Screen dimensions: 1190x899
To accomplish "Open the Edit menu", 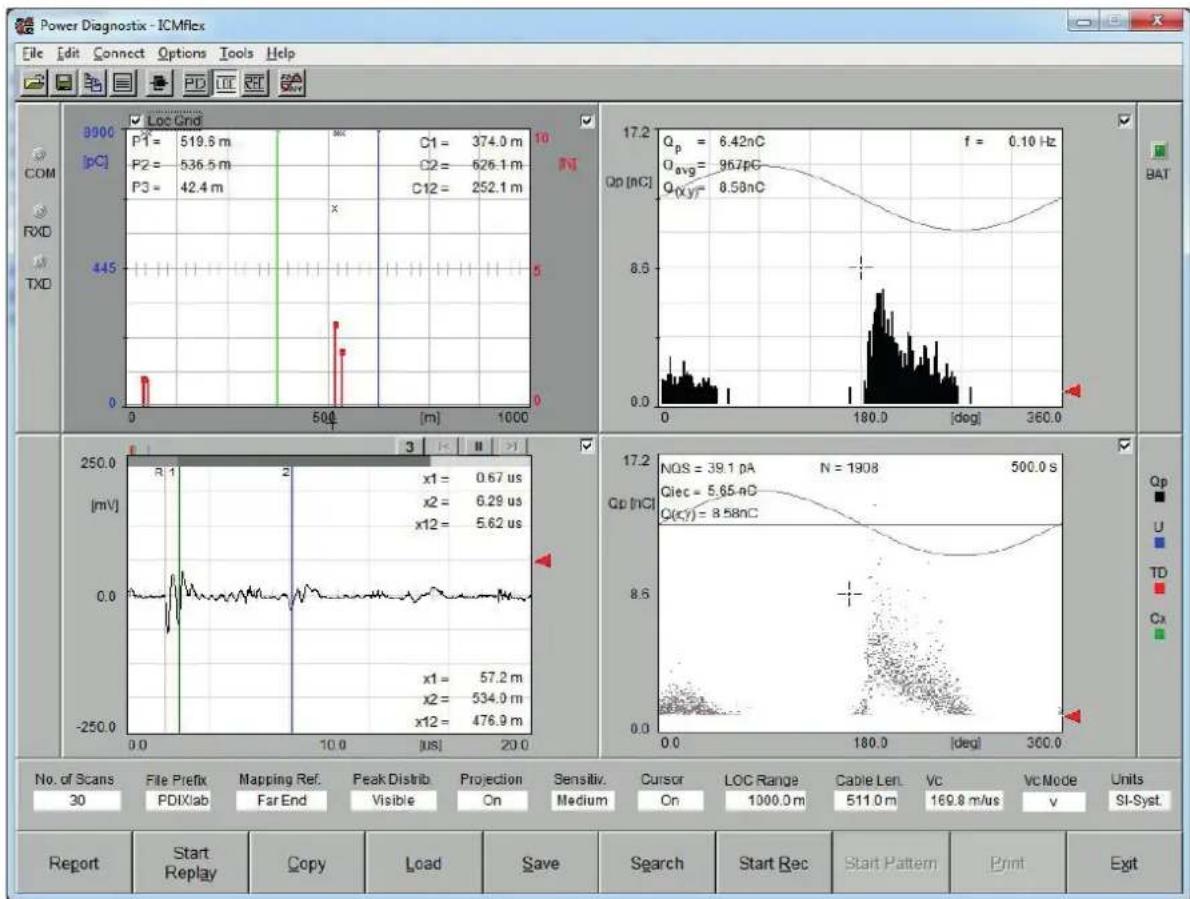I will tap(68, 53).
